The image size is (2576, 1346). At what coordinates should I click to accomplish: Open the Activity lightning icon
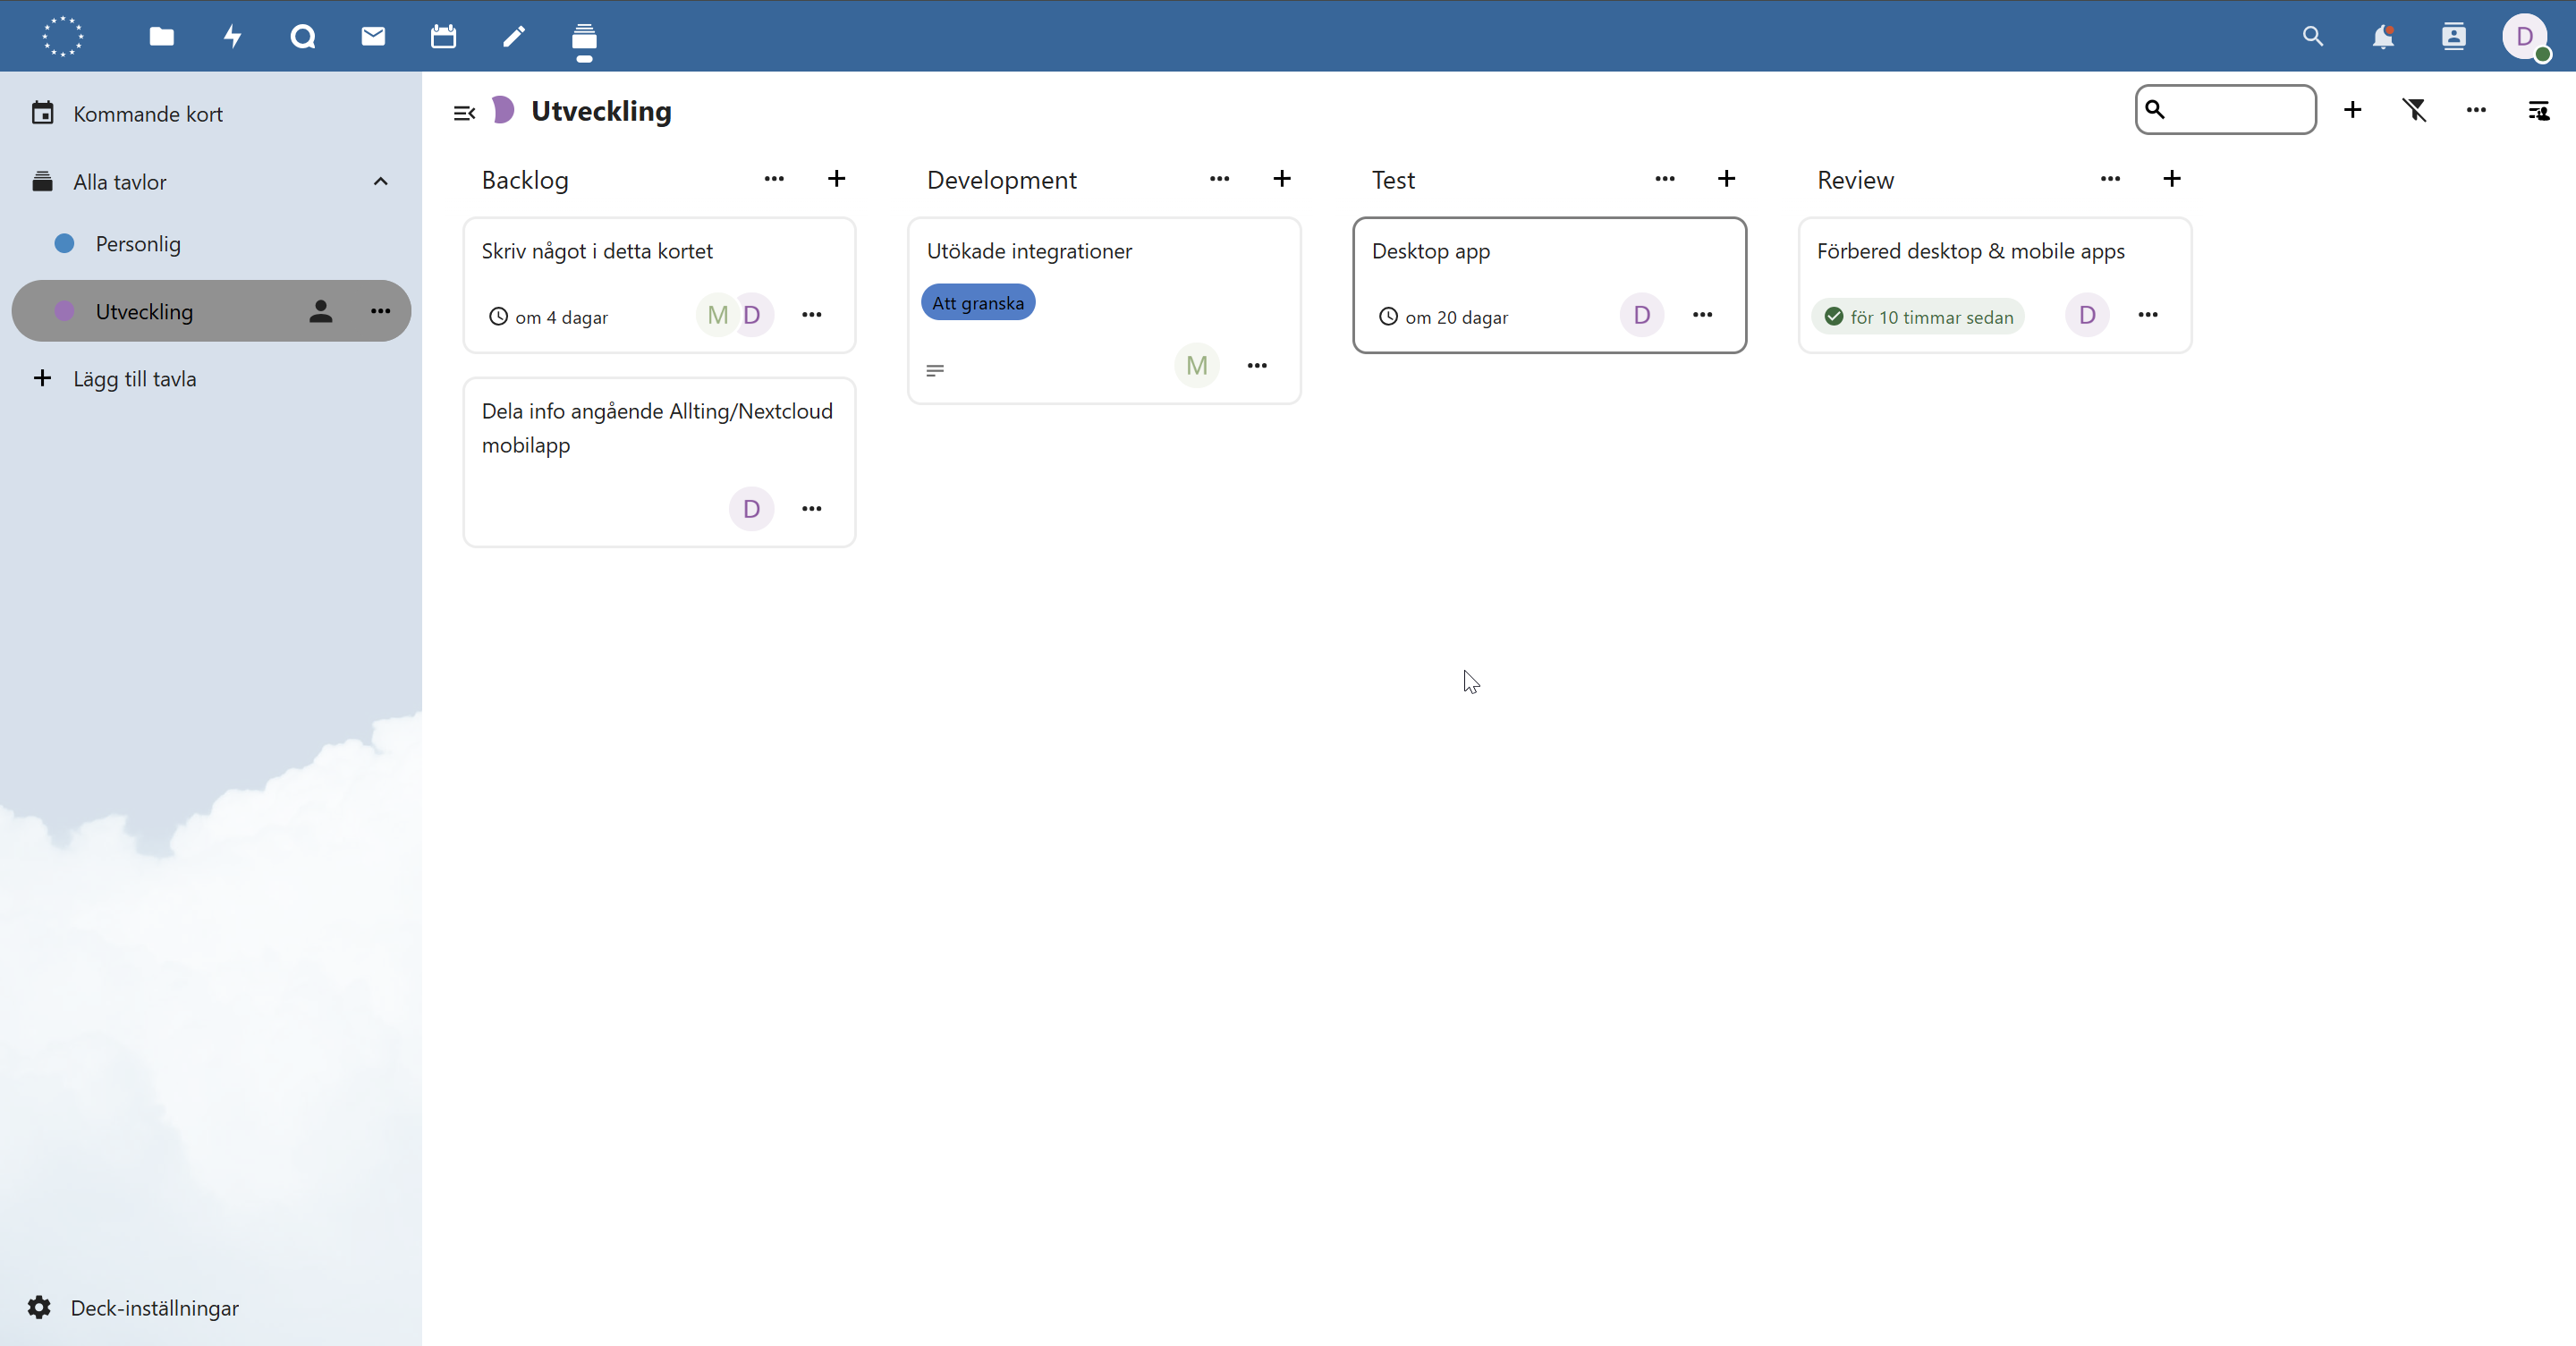[x=232, y=37]
